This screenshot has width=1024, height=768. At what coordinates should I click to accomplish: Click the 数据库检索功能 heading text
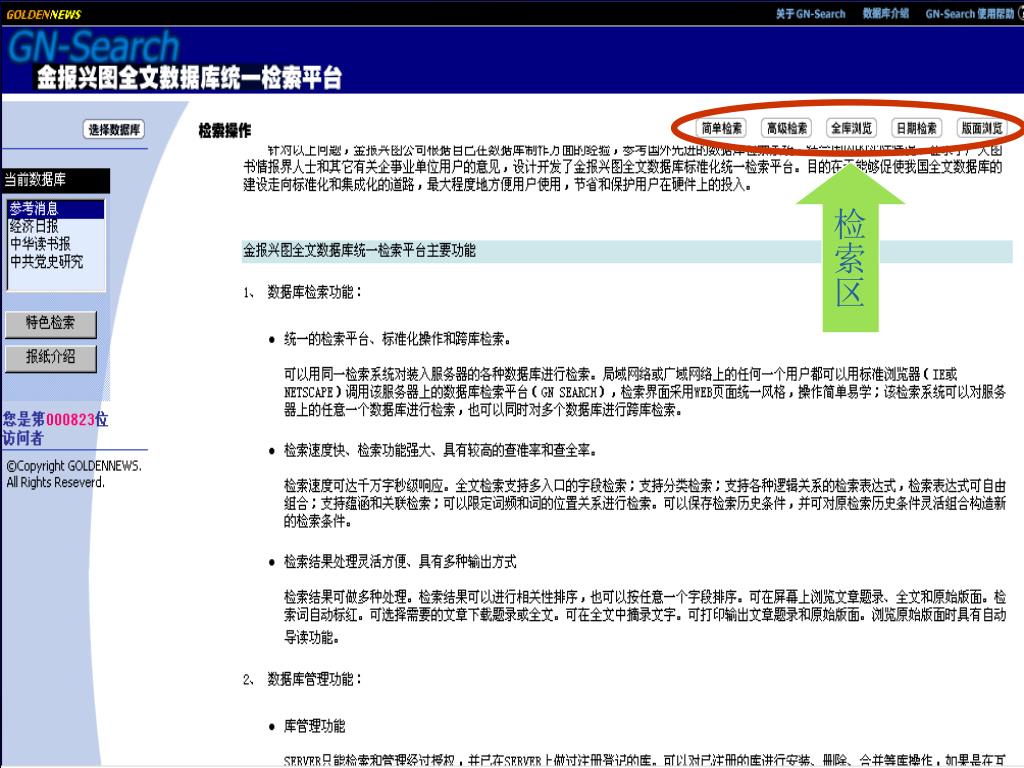point(314,292)
